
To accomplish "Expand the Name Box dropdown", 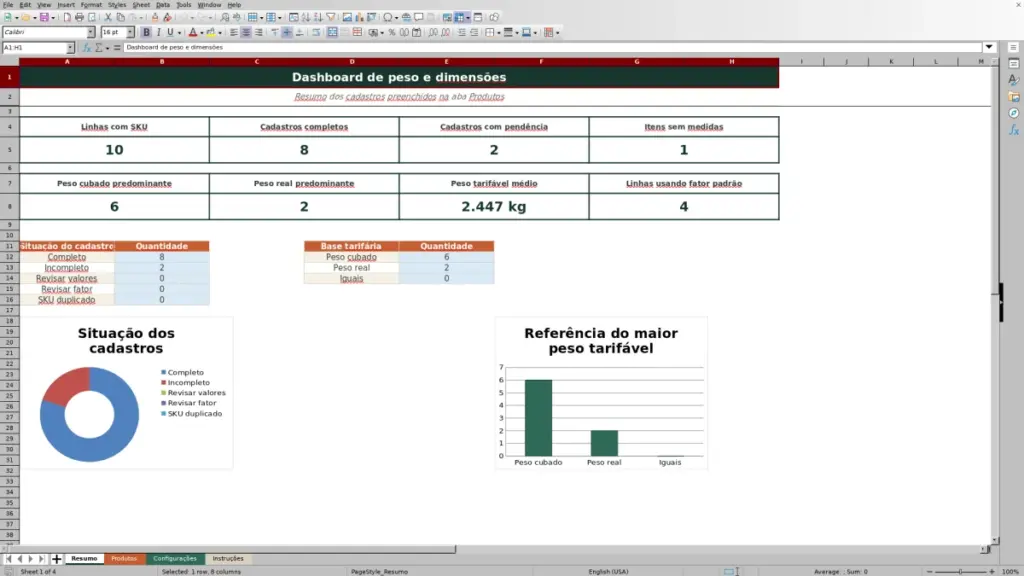I will click(70, 48).
